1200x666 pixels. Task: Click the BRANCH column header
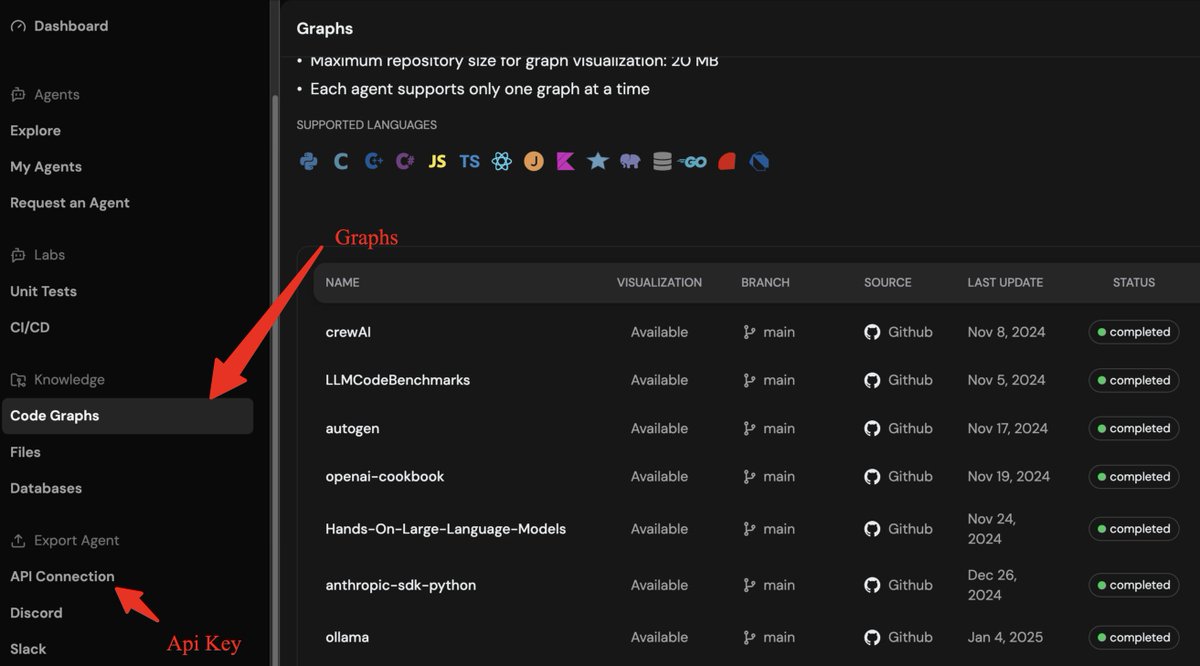(765, 283)
